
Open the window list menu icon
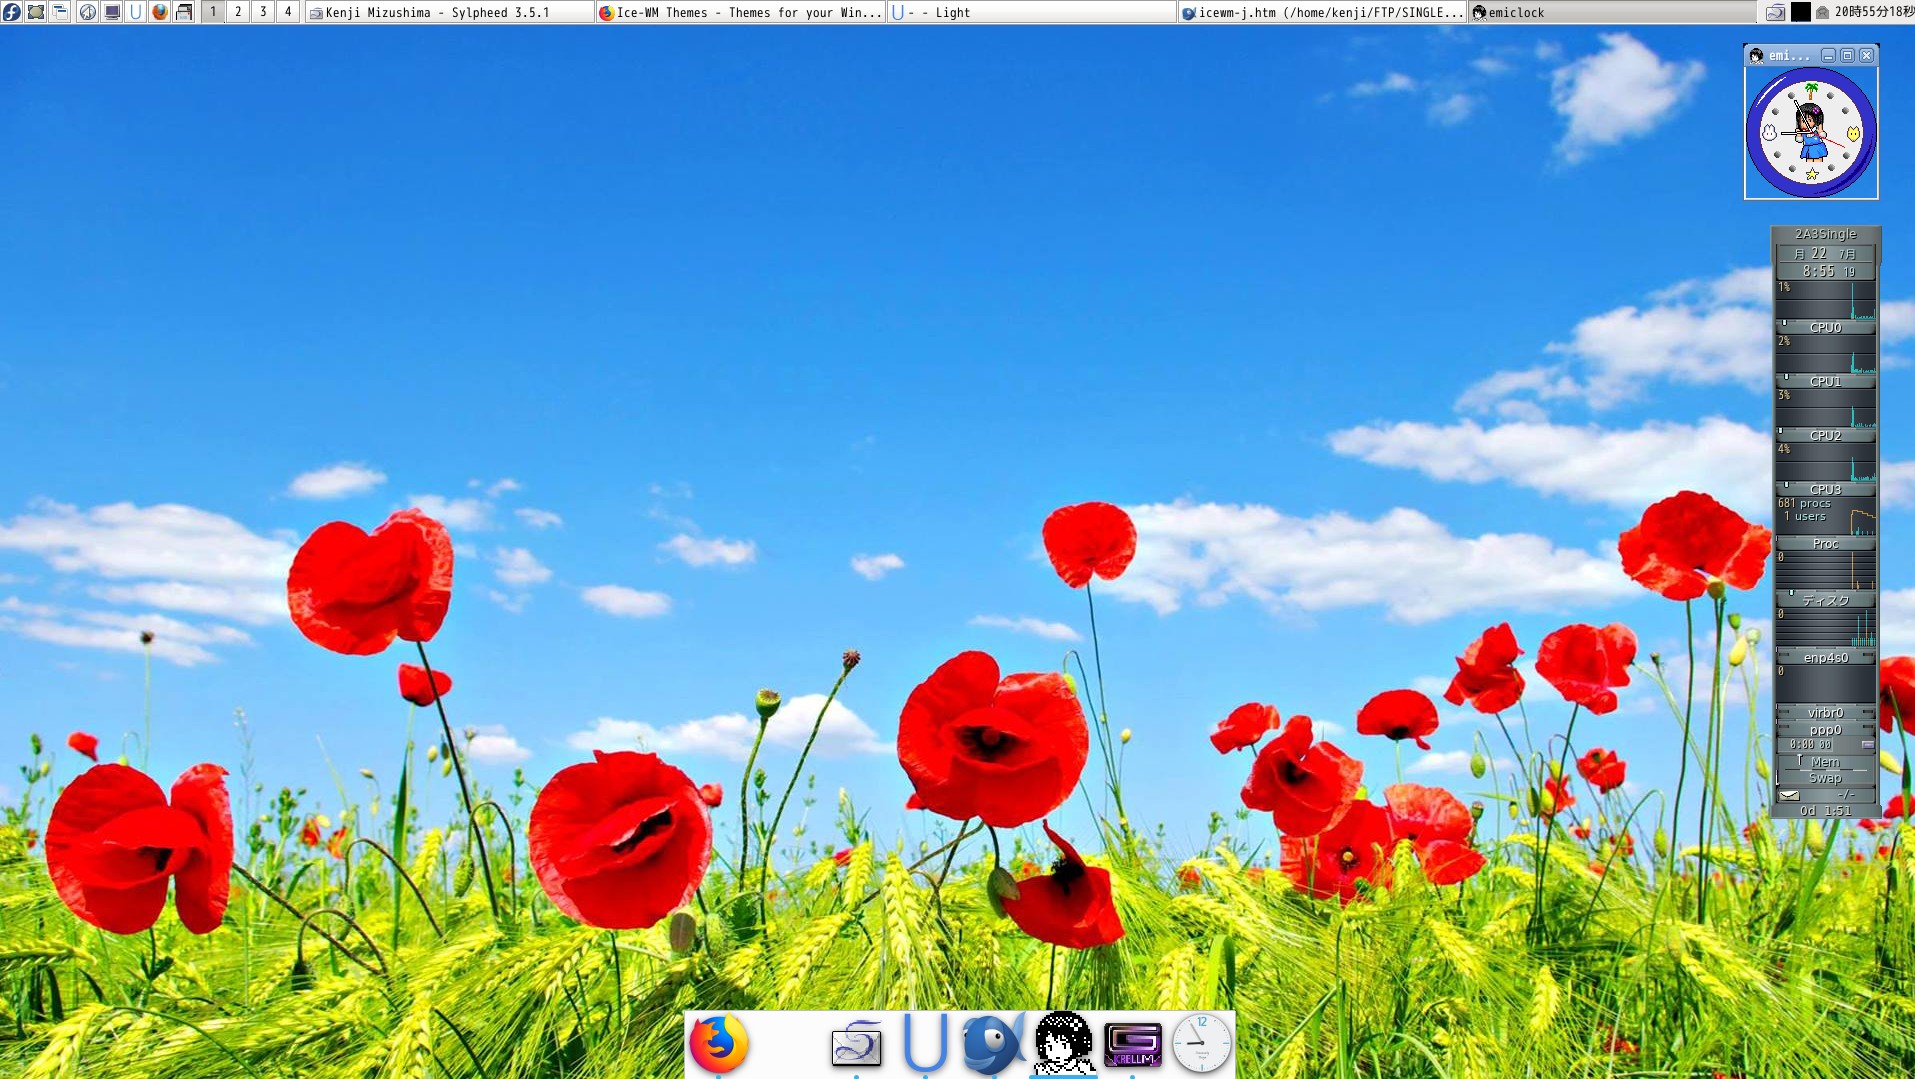click(x=61, y=12)
